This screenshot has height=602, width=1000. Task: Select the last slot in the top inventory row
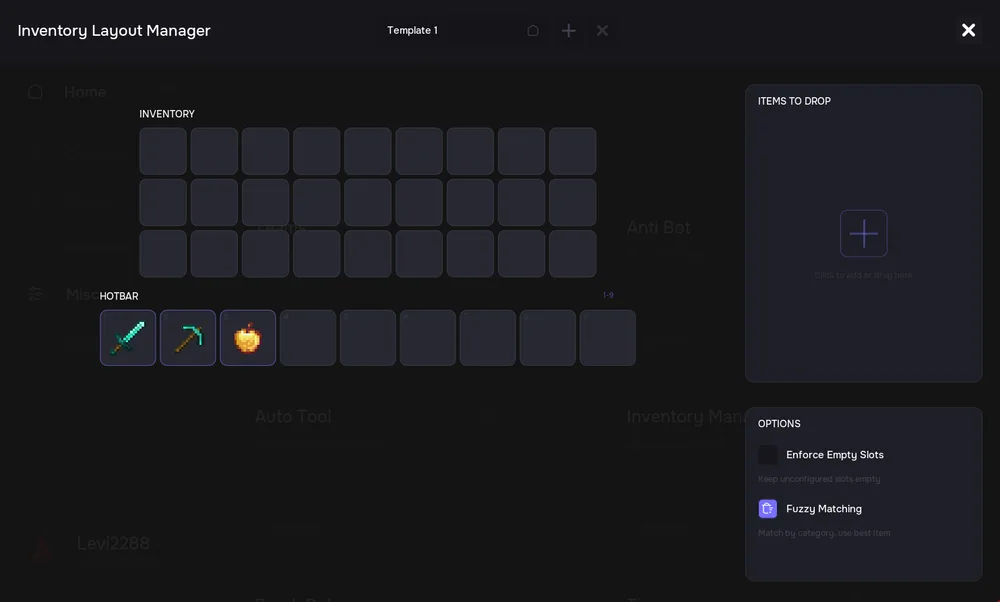(x=573, y=151)
